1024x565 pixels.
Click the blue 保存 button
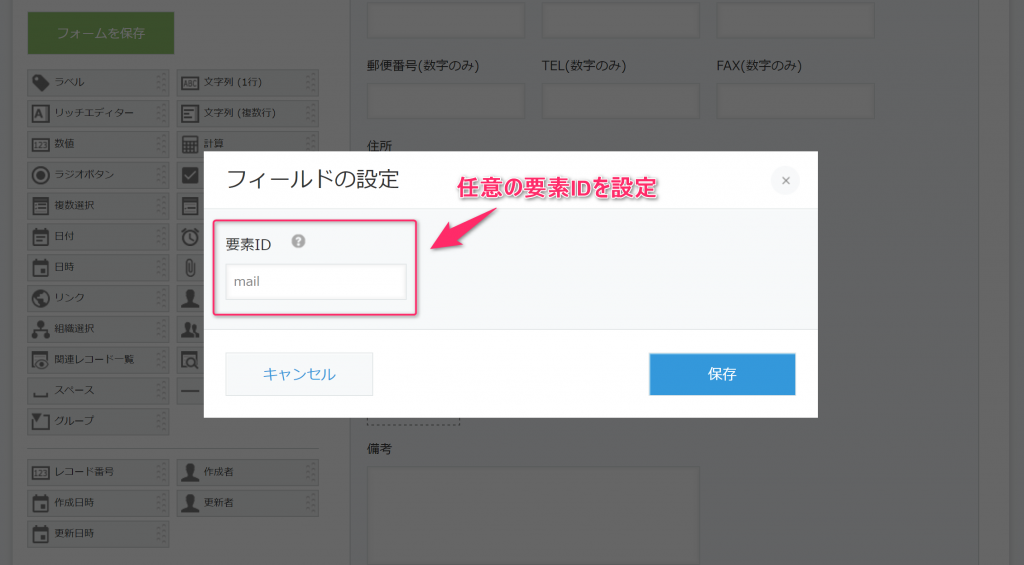point(722,374)
